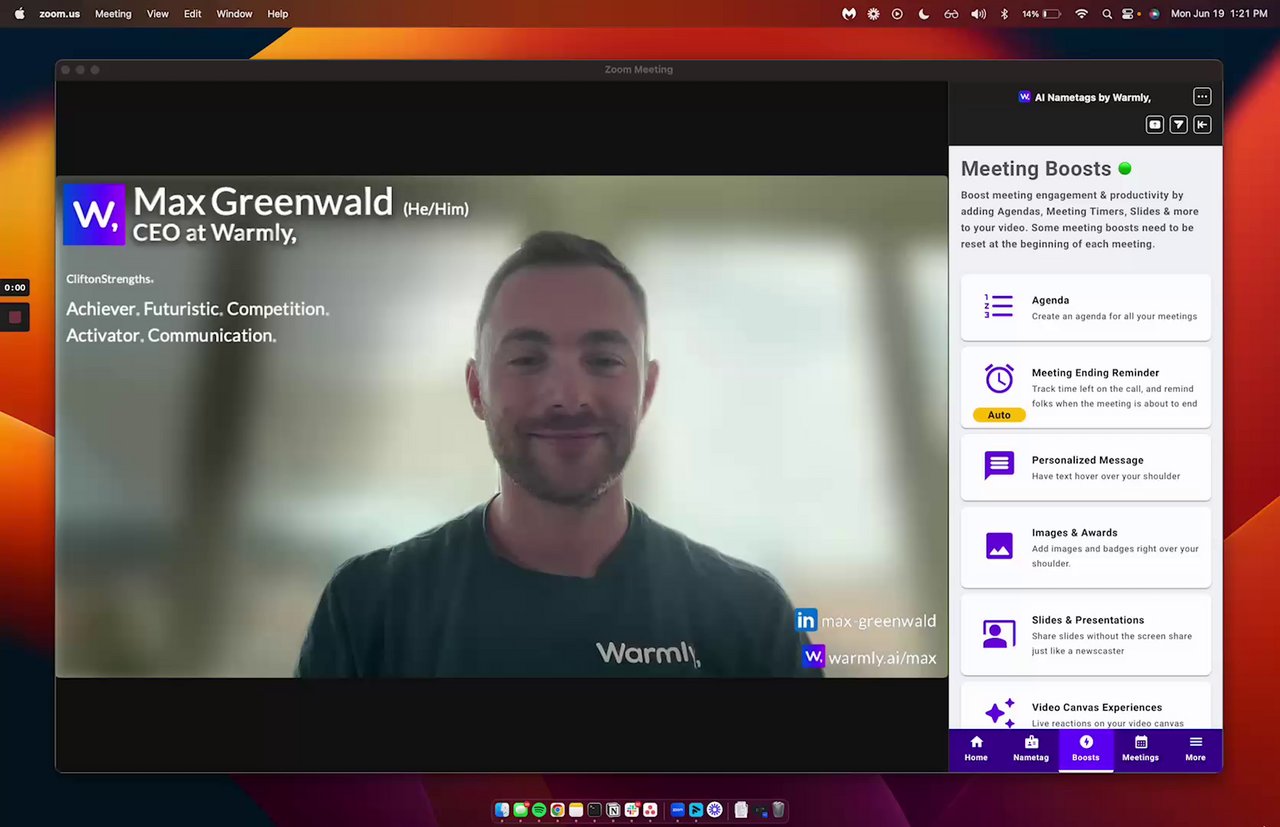Open Spotlight search magnifier
This screenshot has height=827, width=1280.
pos(1107,14)
